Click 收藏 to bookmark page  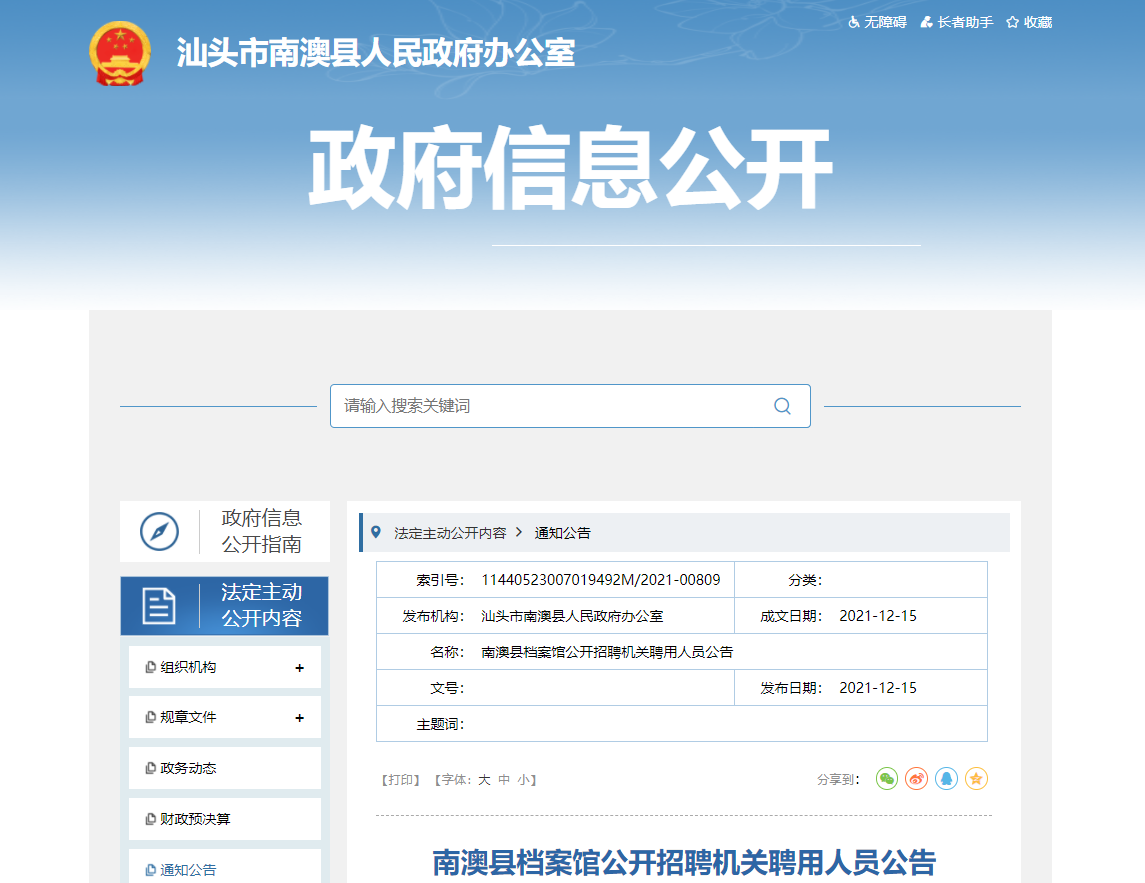pos(1029,22)
